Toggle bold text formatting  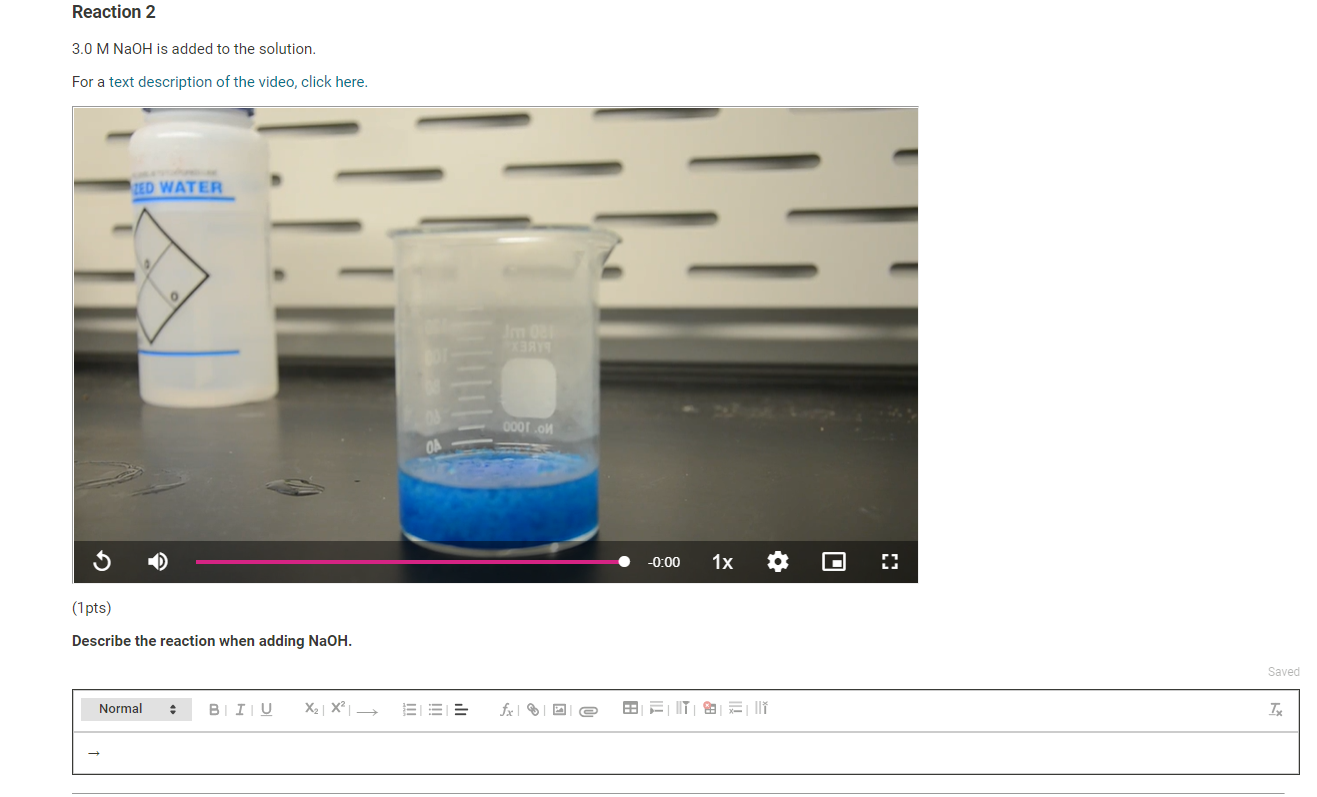213,709
